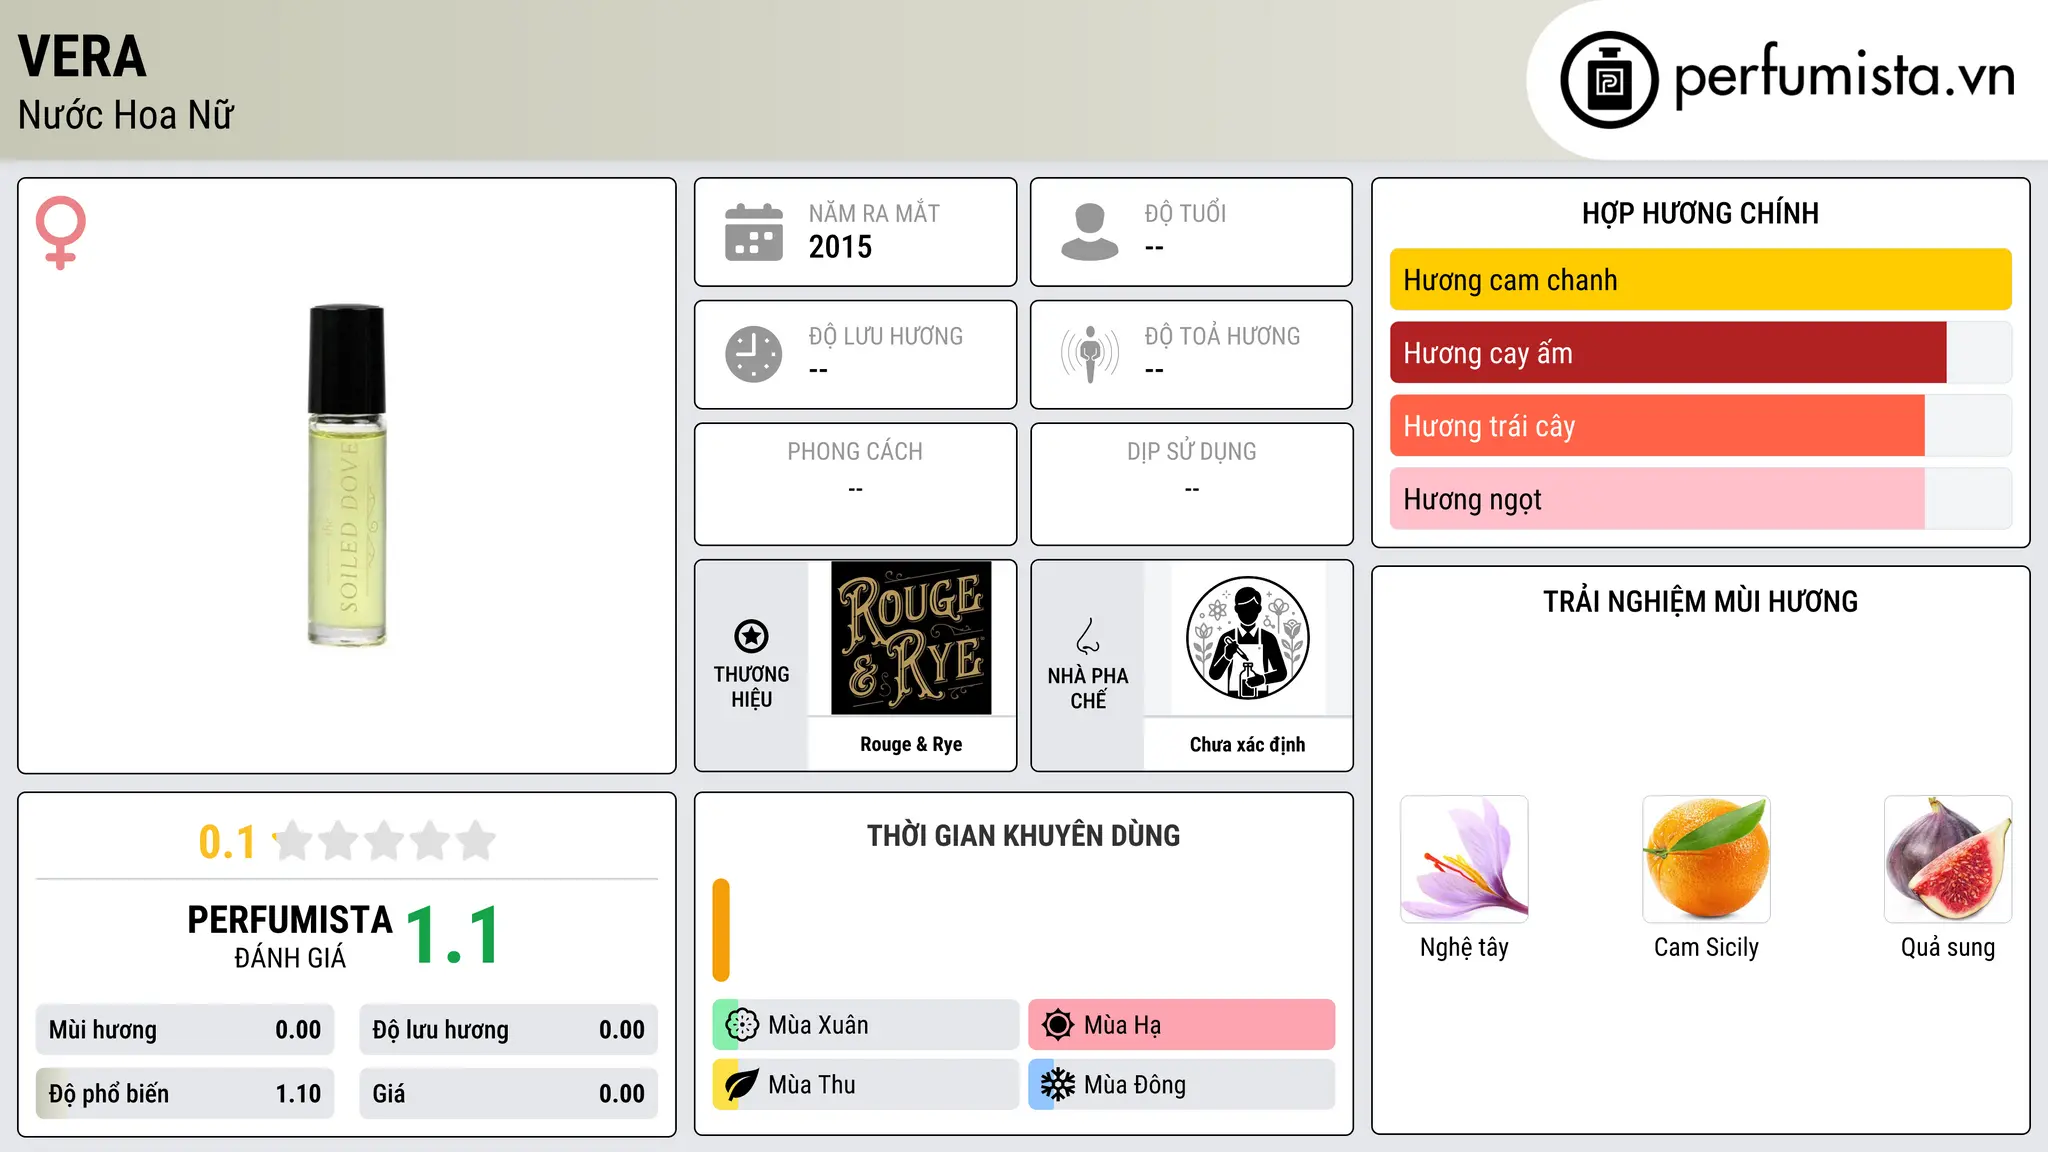Click the THỜI GIAN KHUYÊN DÙNG heading
This screenshot has height=1152, width=2048.
coord(1023,835)
